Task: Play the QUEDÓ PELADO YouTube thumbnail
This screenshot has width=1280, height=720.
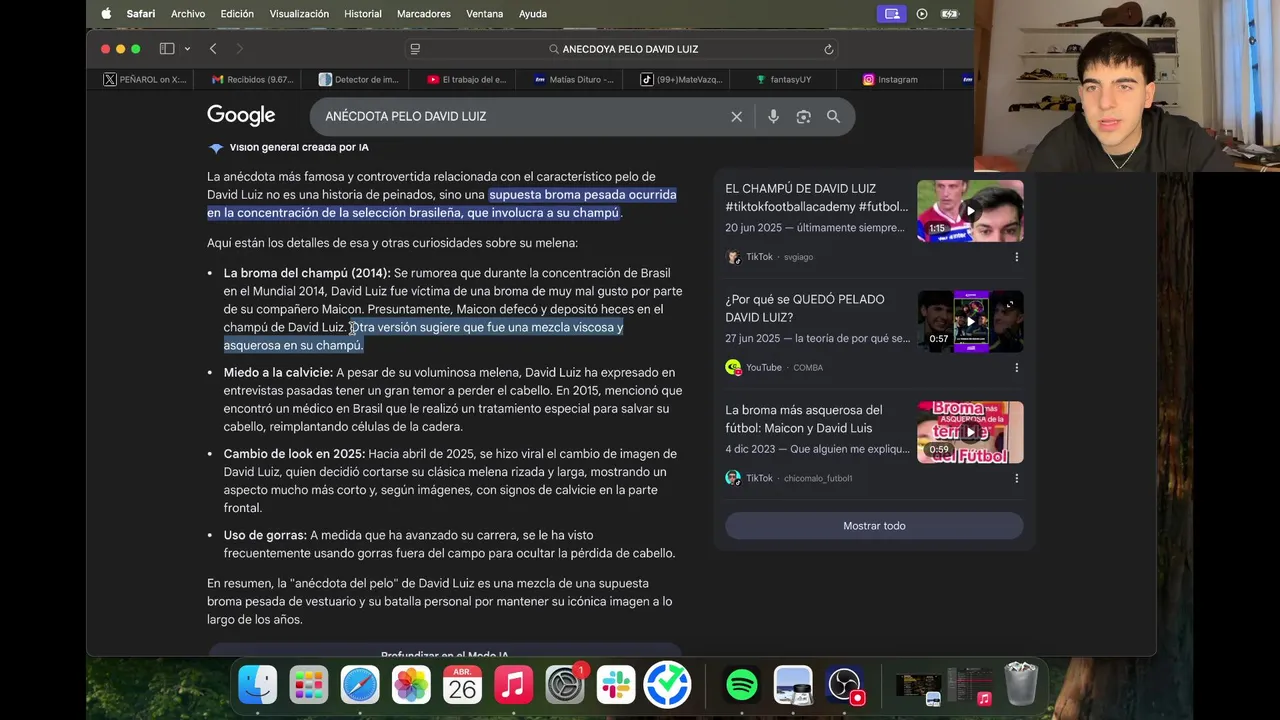Action: tap(970, 322)
